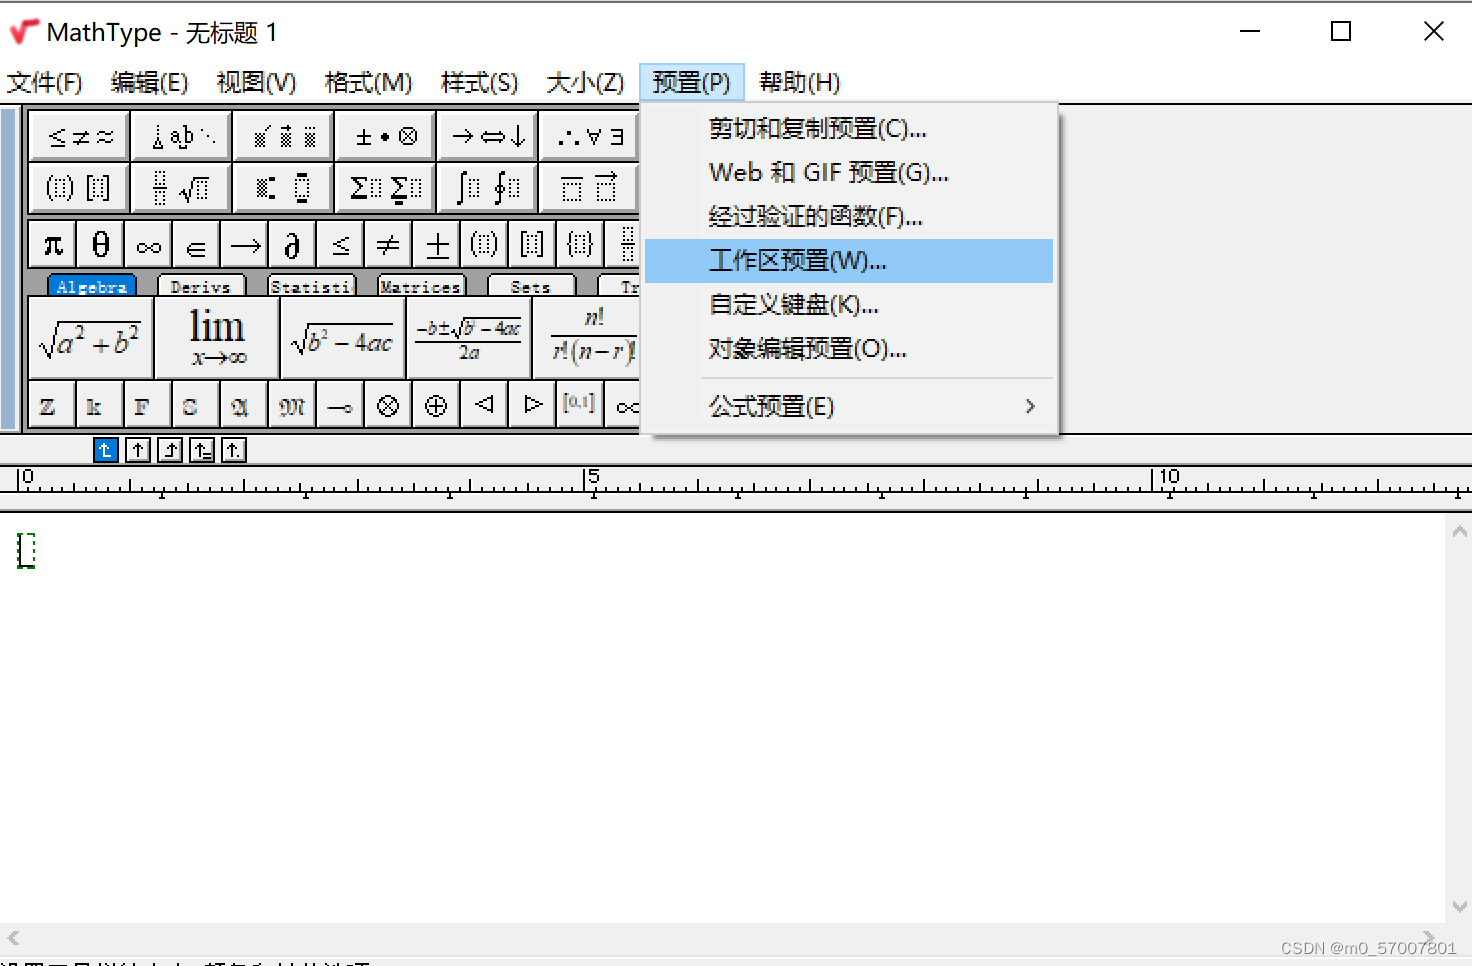This screenshot has height=966, width=1472.
Task: Open the embellishments palette
Action: coord(284,137)
